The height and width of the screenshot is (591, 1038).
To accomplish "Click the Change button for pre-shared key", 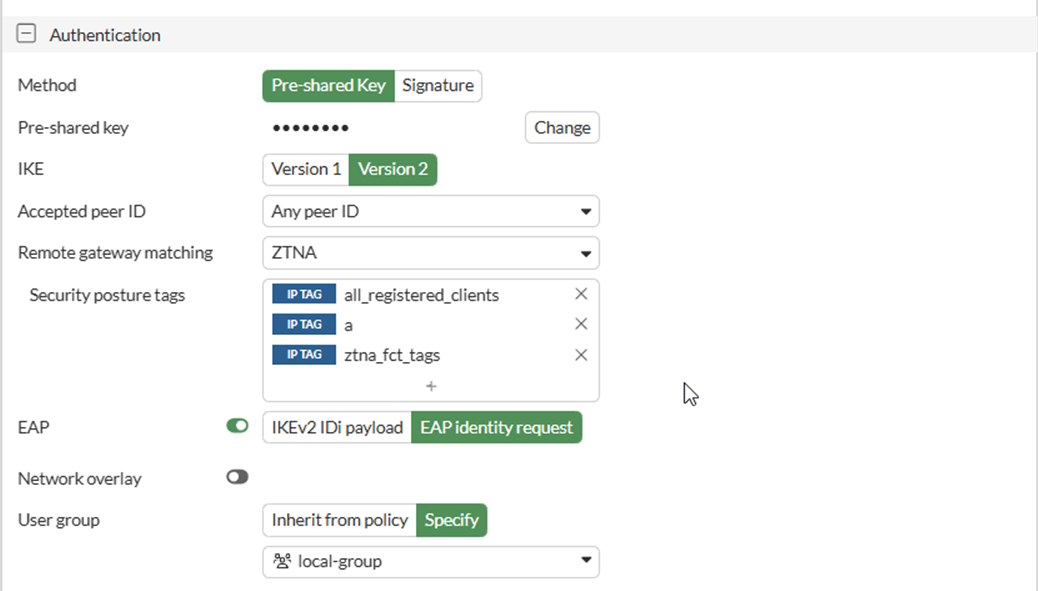I will 561,127.
